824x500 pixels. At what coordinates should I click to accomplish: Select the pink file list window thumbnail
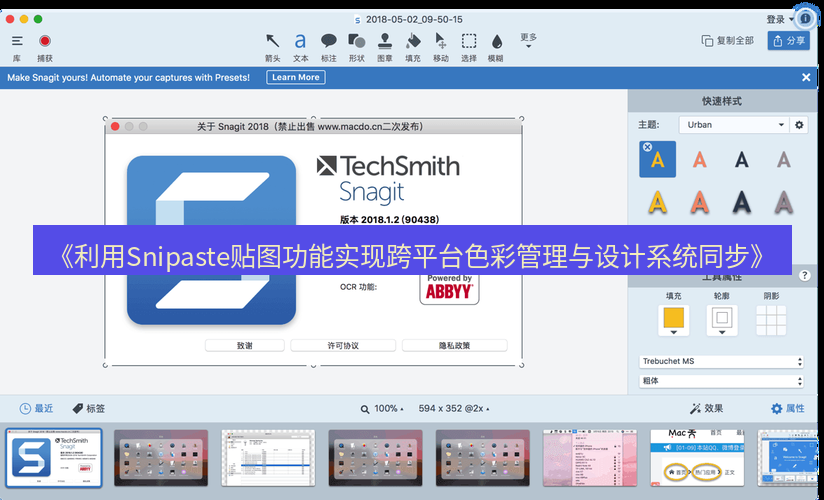point(590,458)
